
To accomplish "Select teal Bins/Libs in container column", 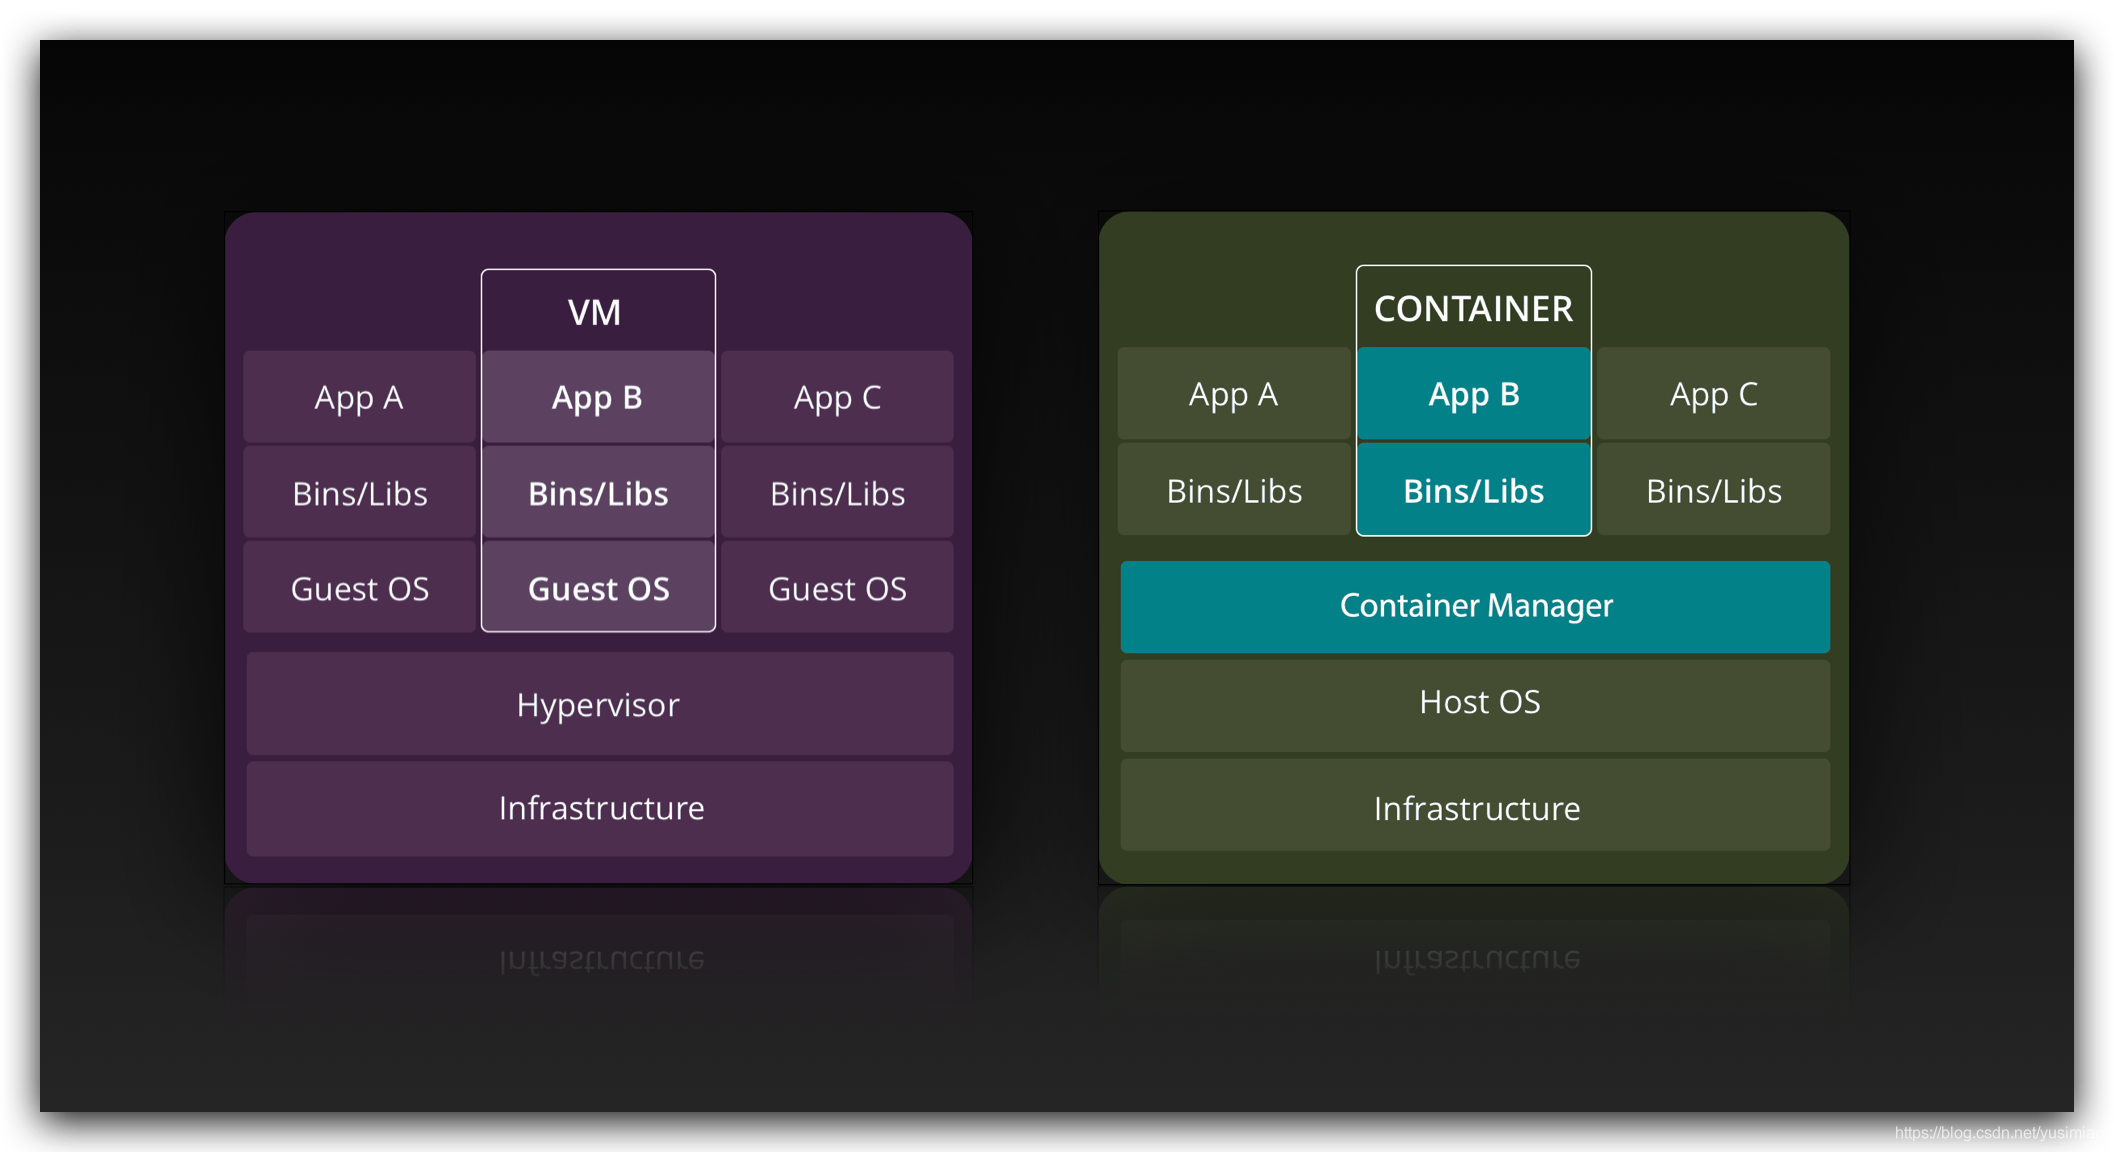I will 1474,489.
